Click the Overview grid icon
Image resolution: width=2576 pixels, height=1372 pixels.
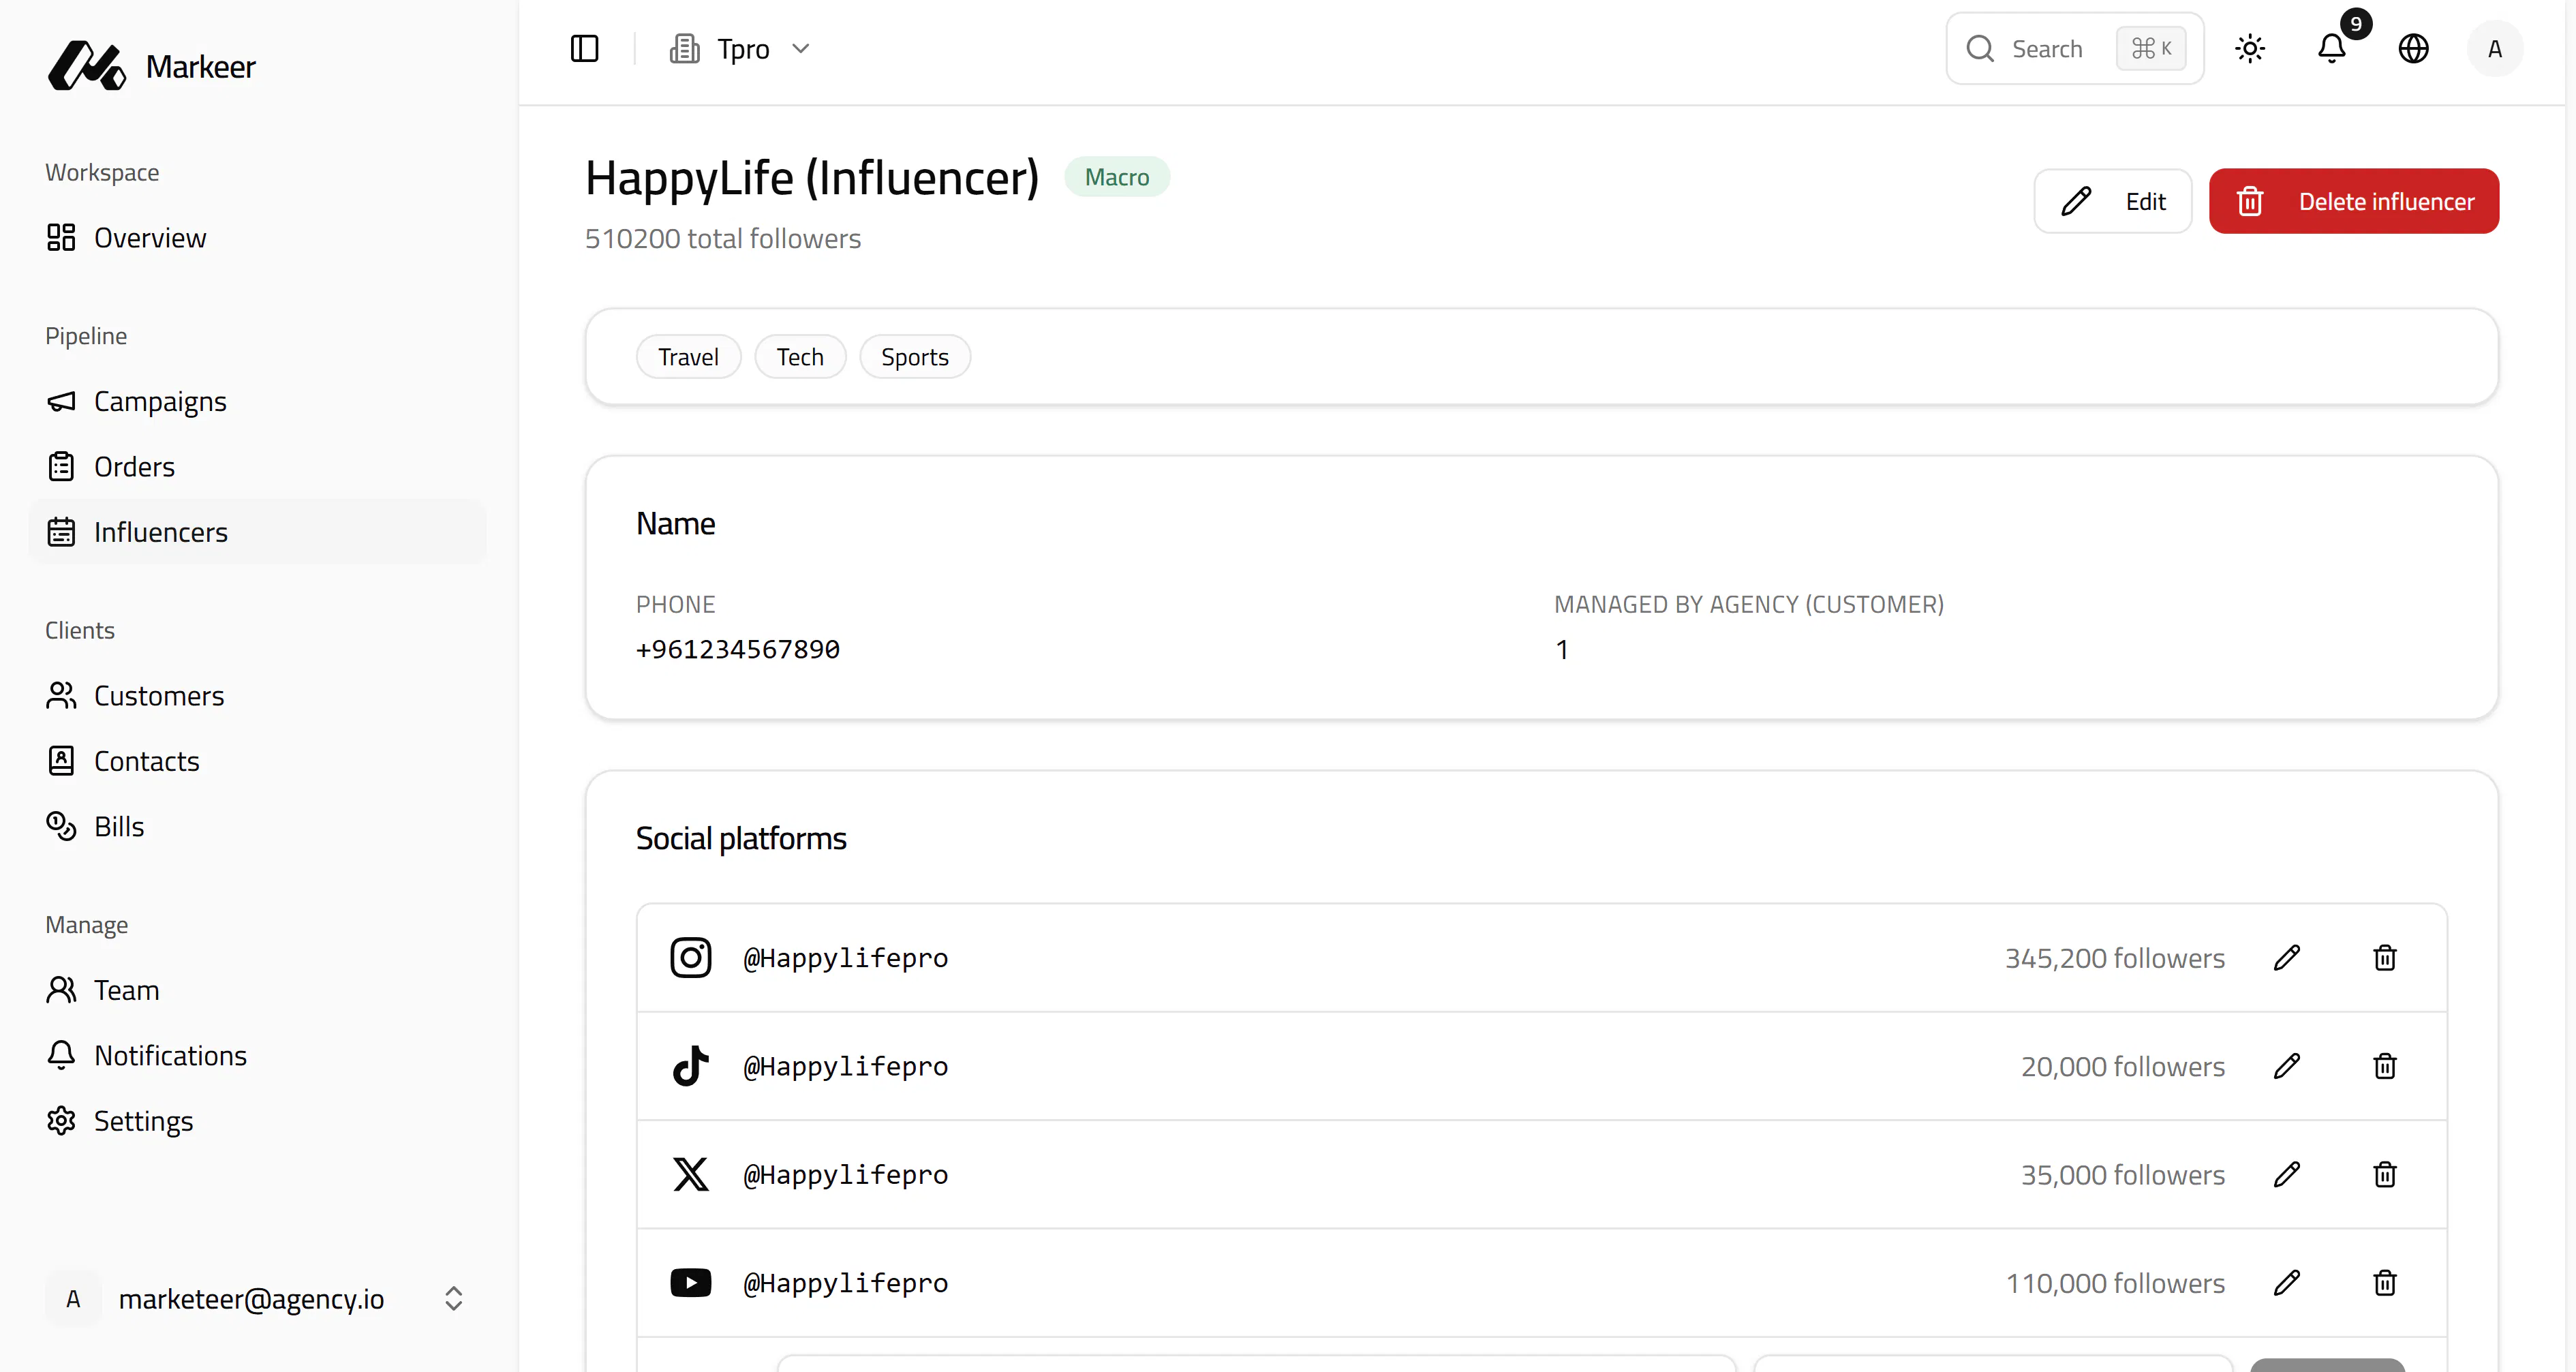click(61, 237)
